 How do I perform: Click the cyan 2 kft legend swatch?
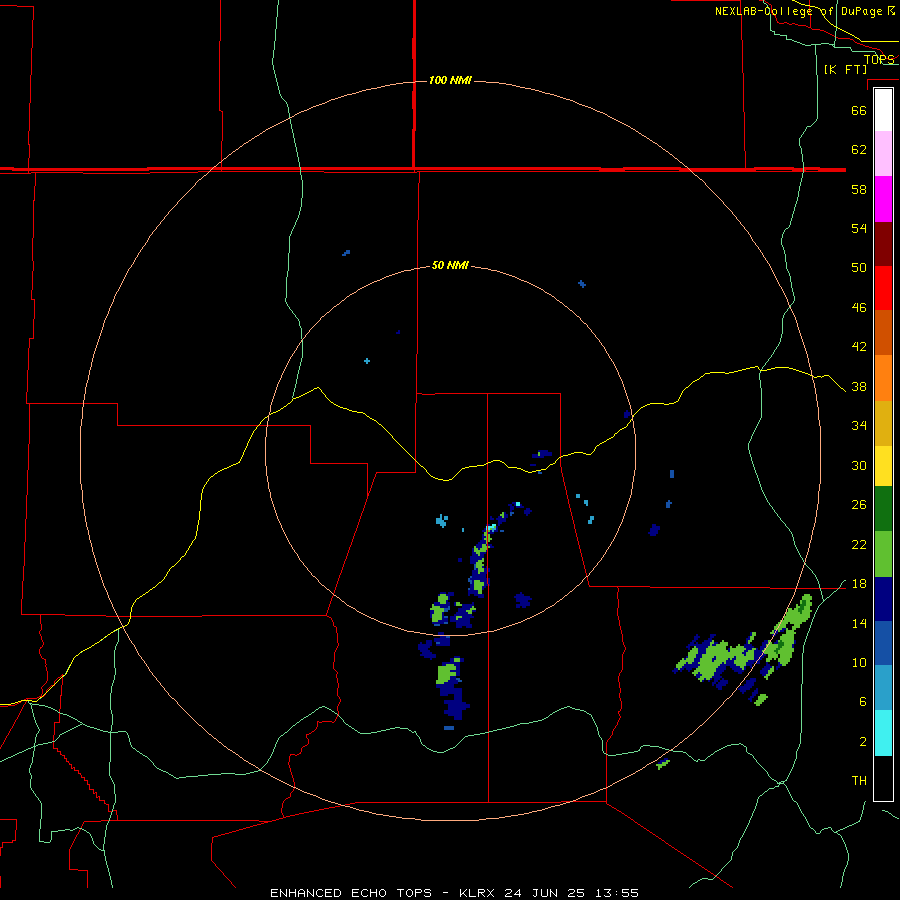click(883, 733)
